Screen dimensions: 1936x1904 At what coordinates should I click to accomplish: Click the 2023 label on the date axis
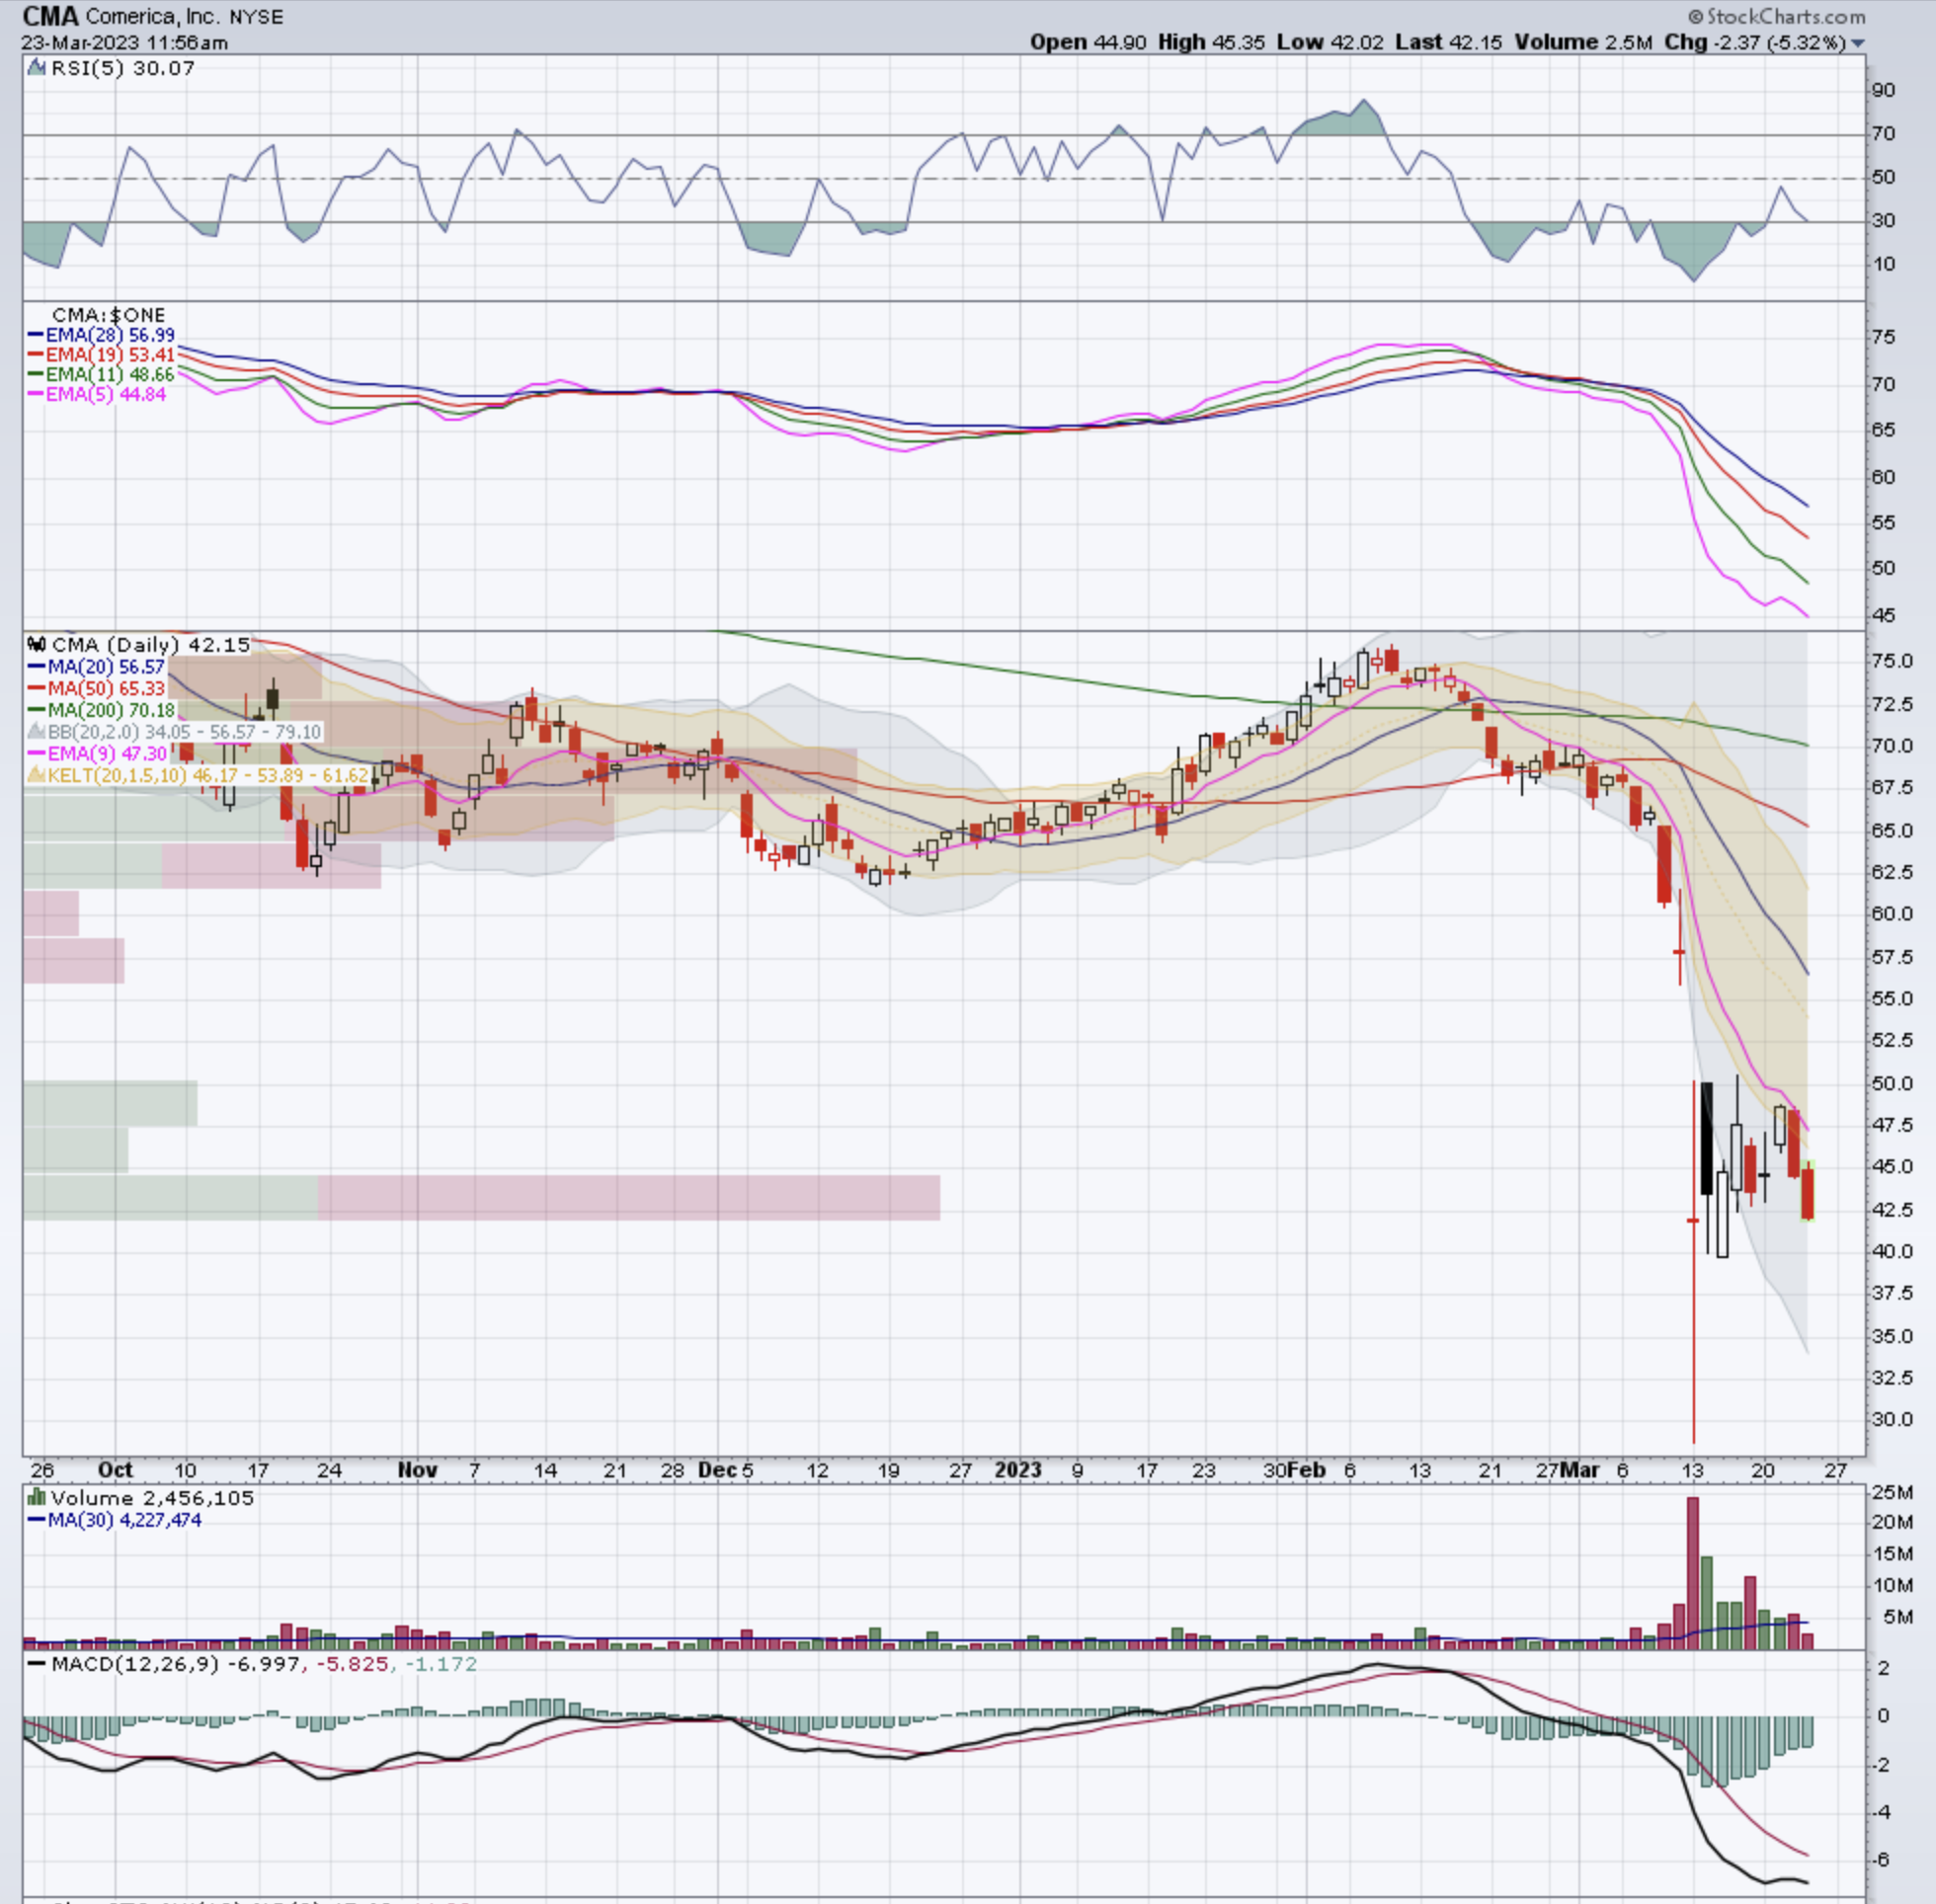[1018, 1469]
